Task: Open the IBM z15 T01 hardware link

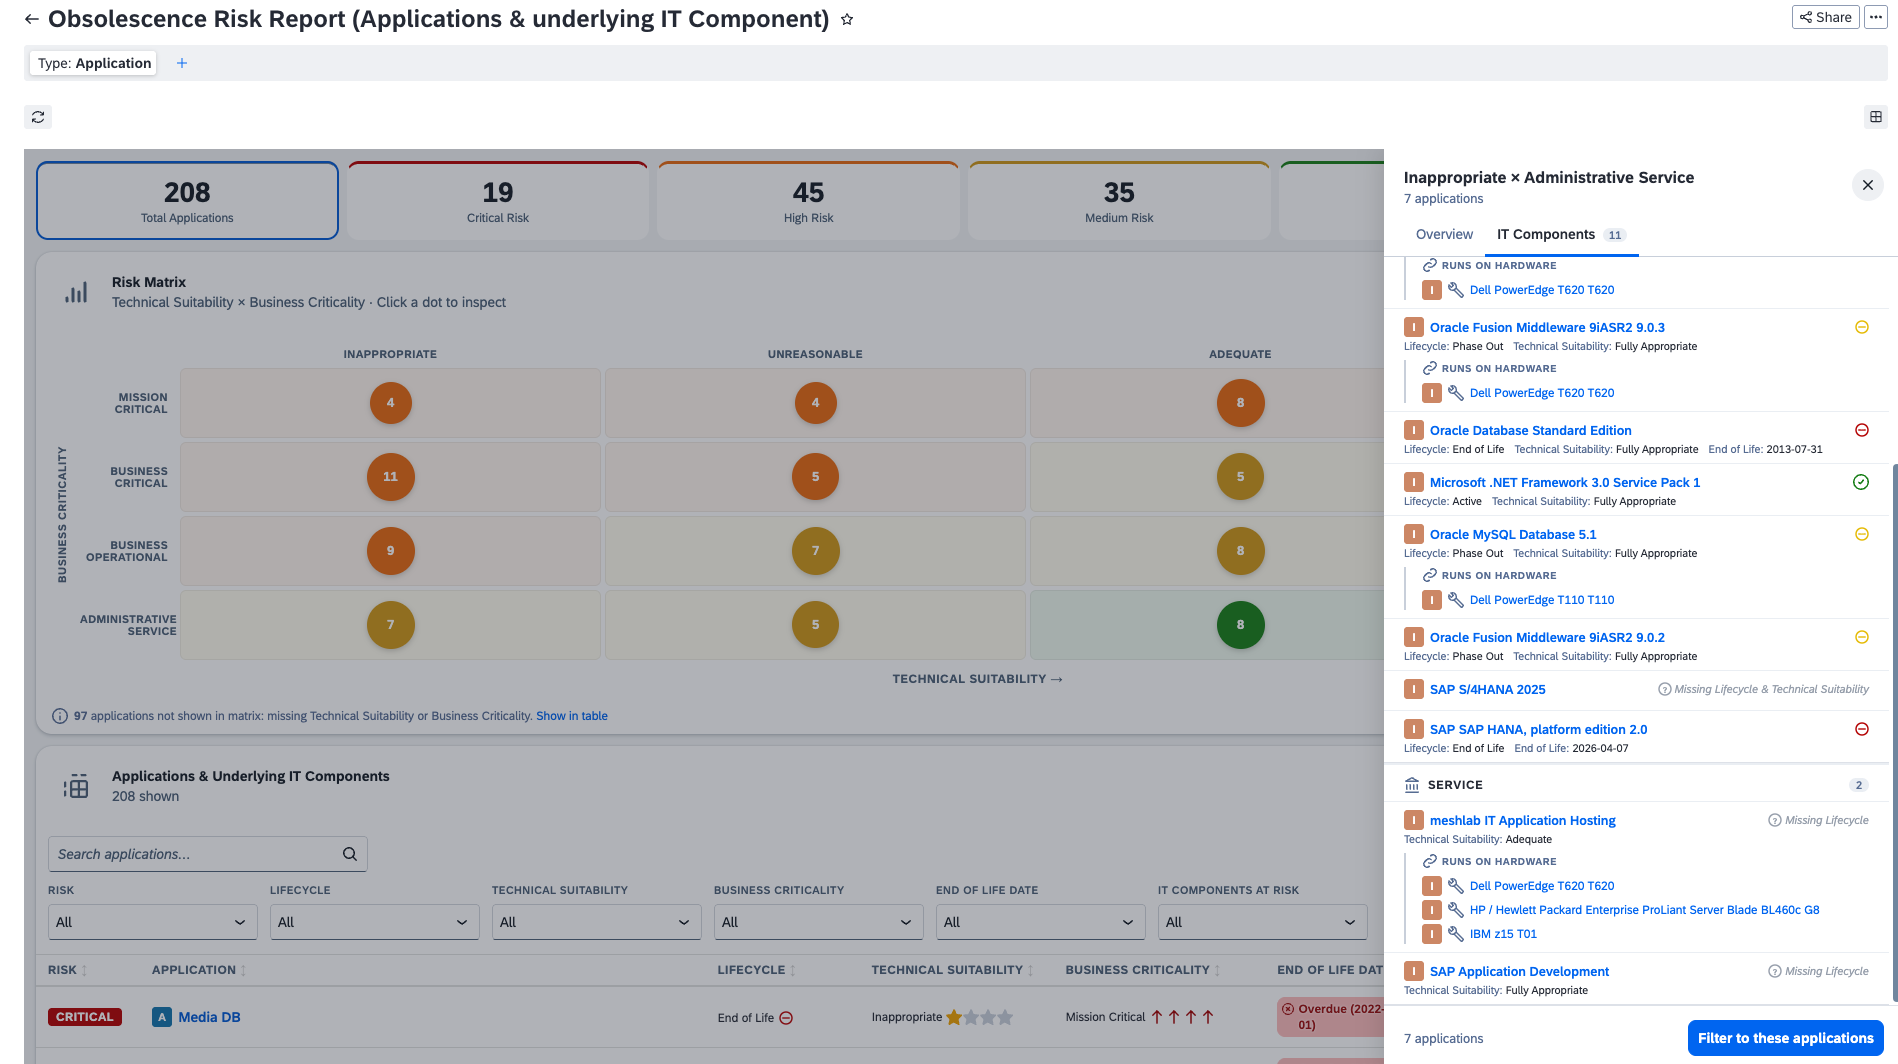Action: (x=1503, y=934)
